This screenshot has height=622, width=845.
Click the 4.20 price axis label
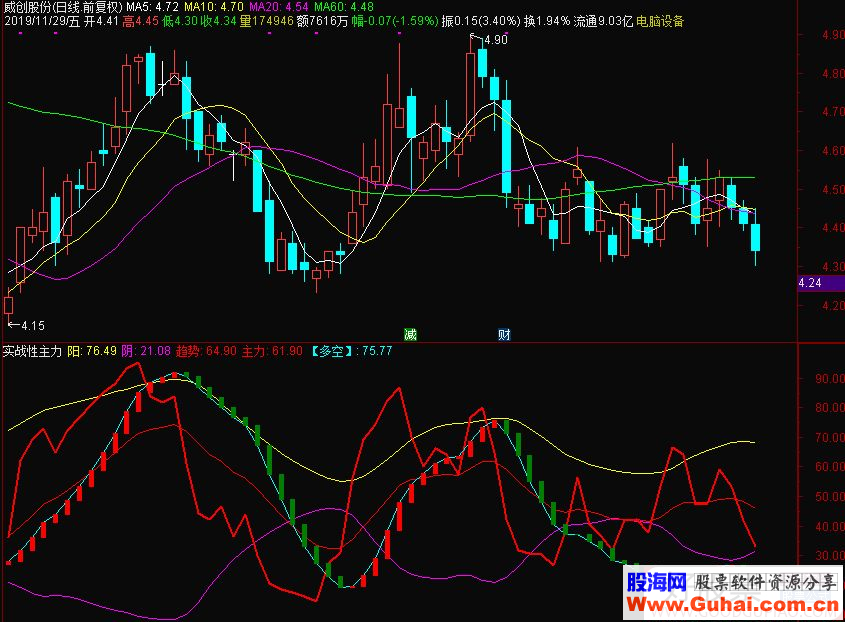[833, 306]
